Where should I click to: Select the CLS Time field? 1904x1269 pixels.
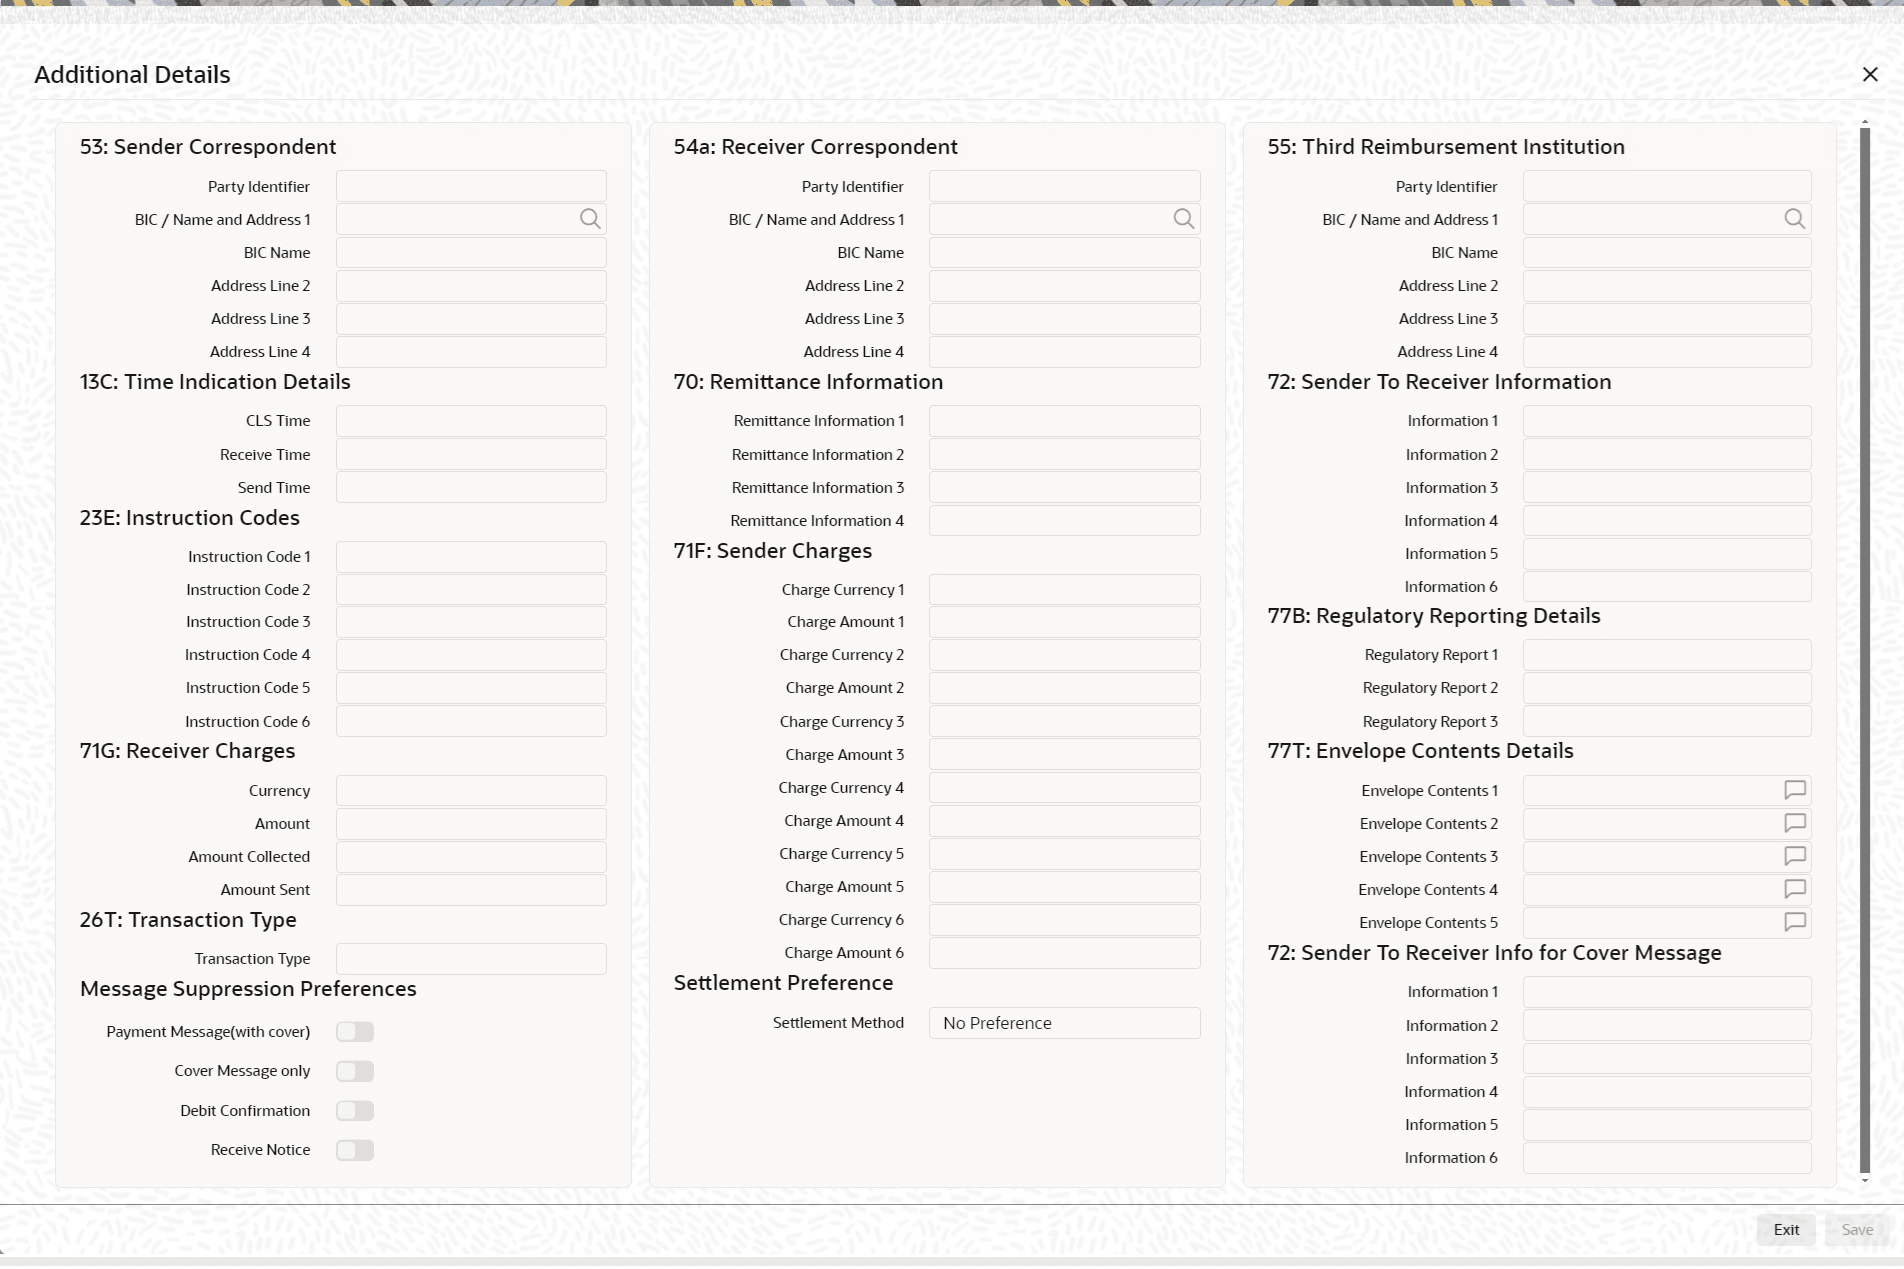coord(471,421)
